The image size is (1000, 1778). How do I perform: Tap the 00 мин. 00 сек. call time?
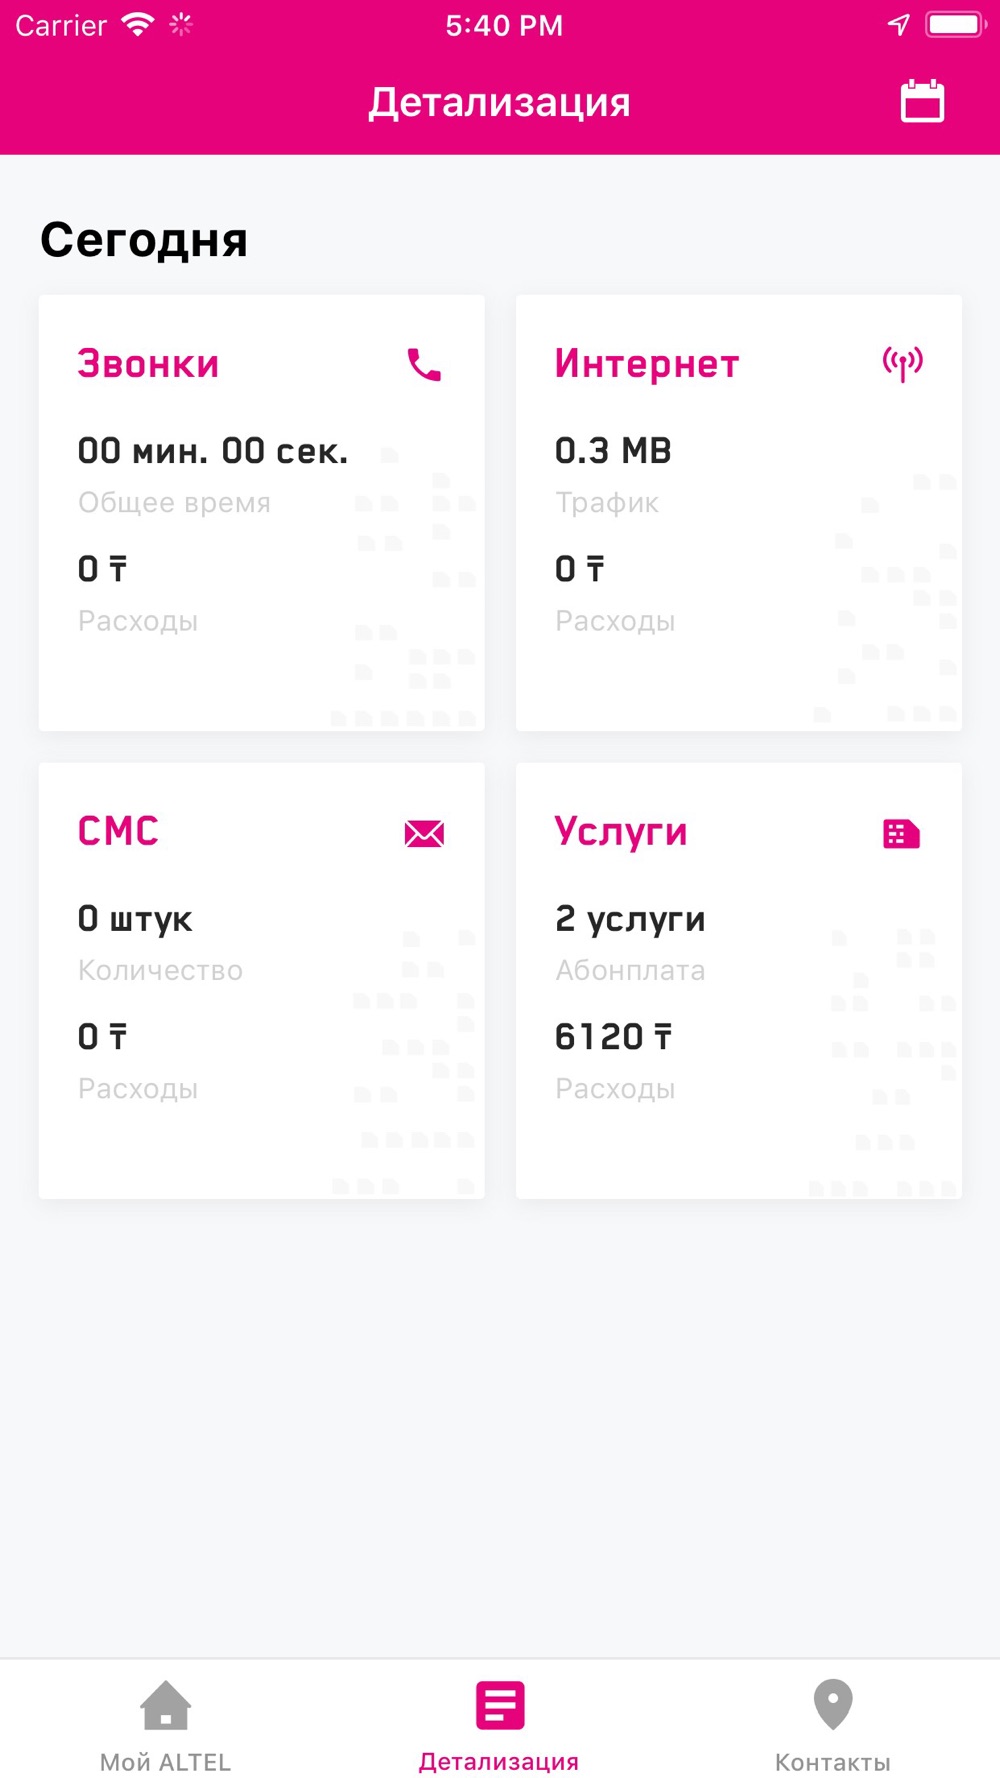coord(213,451)
